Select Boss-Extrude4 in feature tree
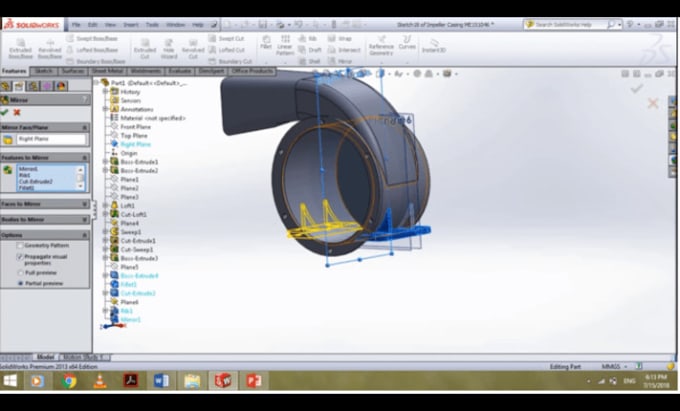680x411 pixels. pyautogui.click(x=139, y=276)
